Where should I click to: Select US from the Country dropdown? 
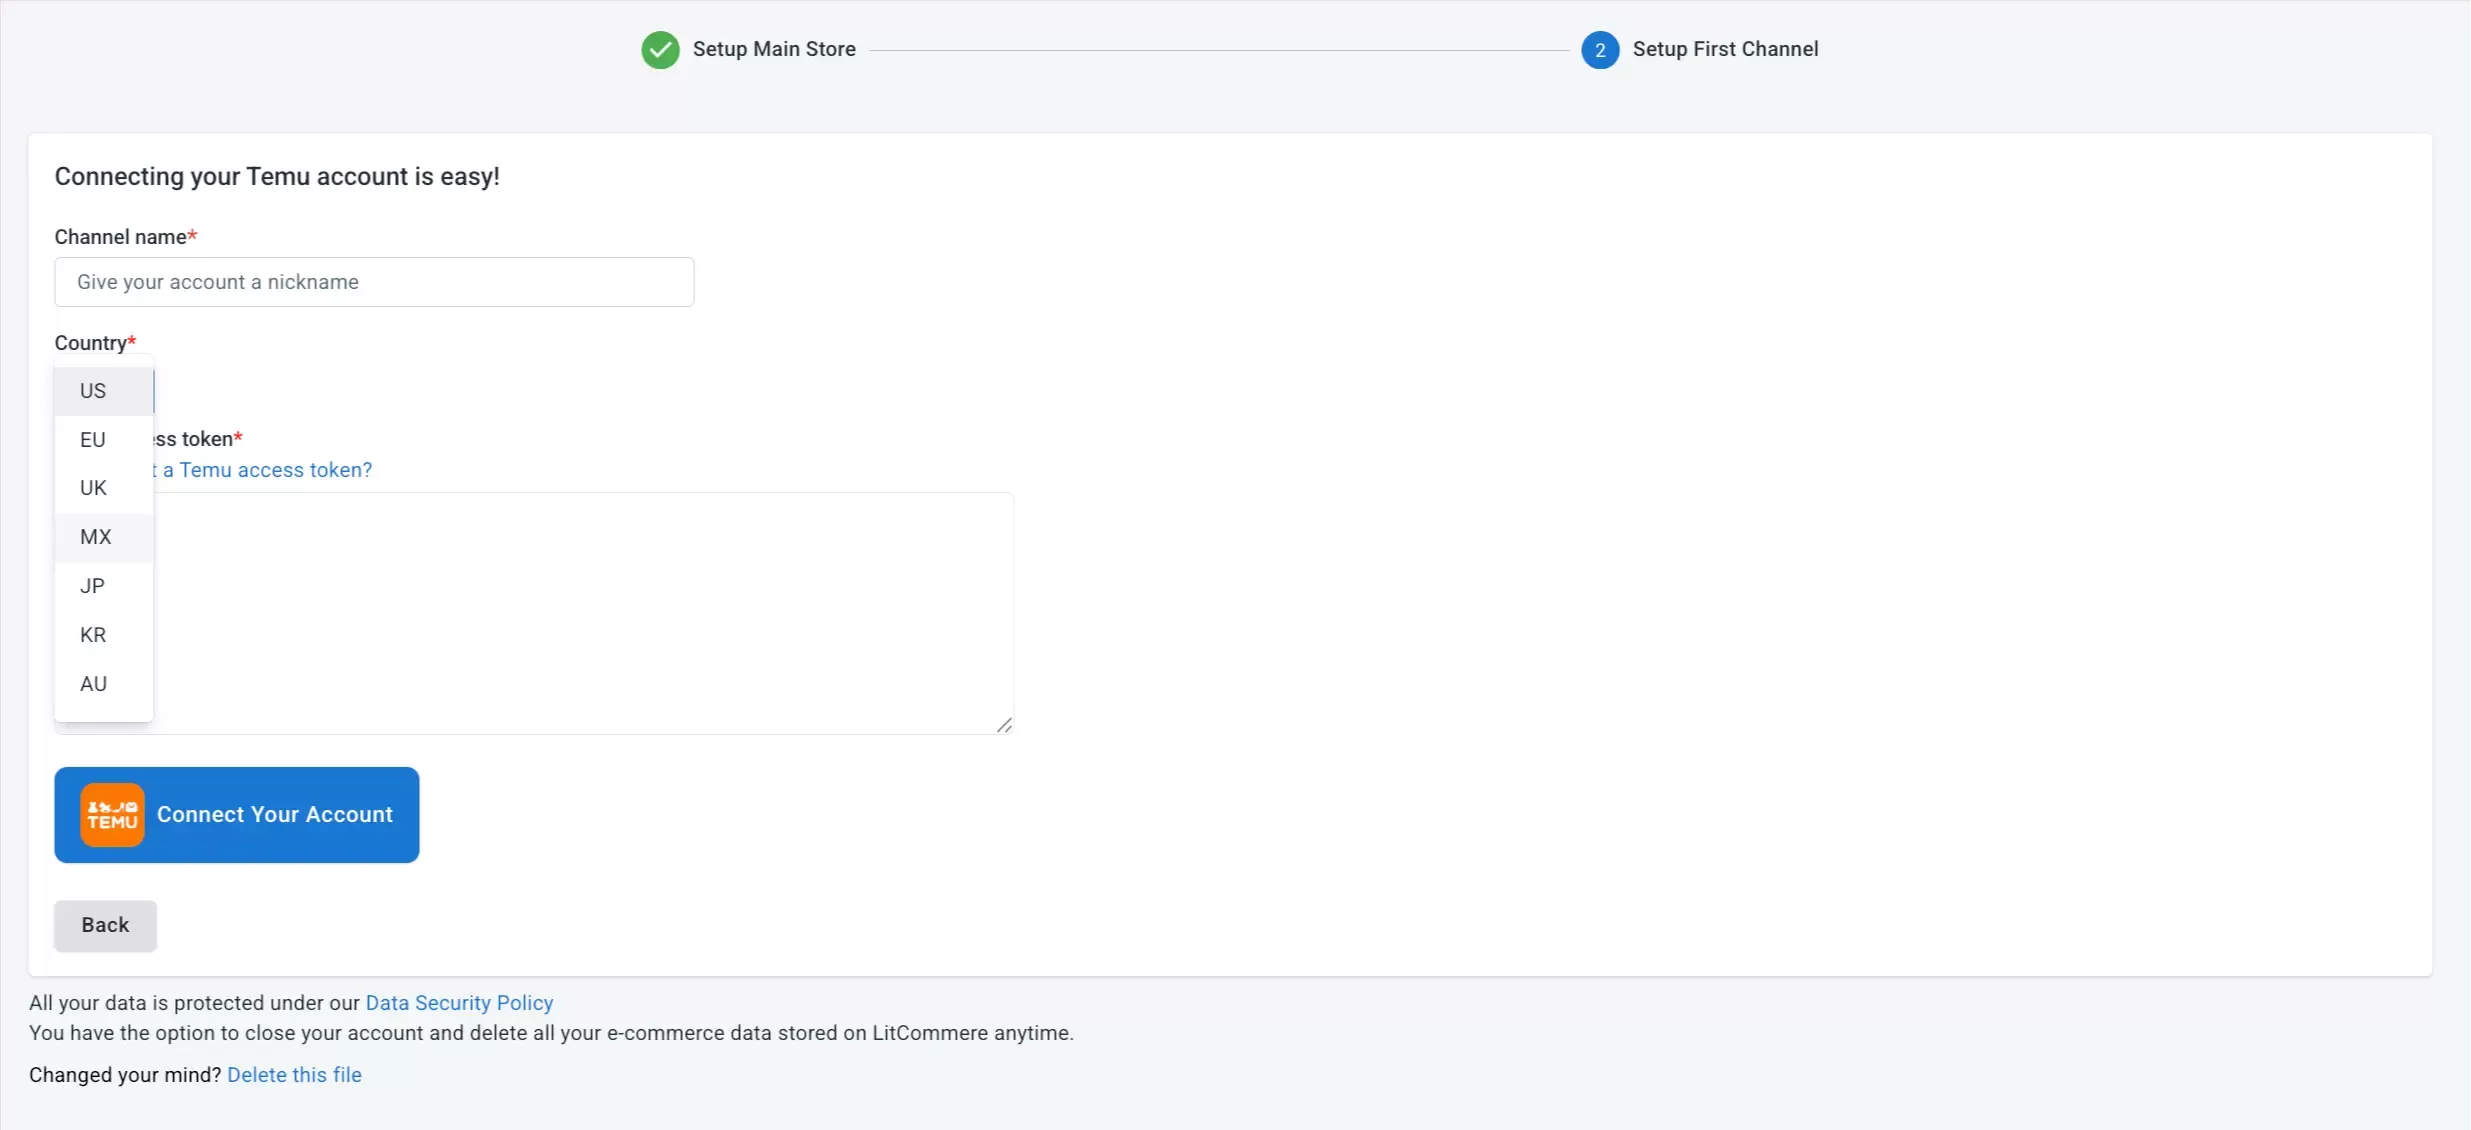pyautogui.click(x=92, y=390)
